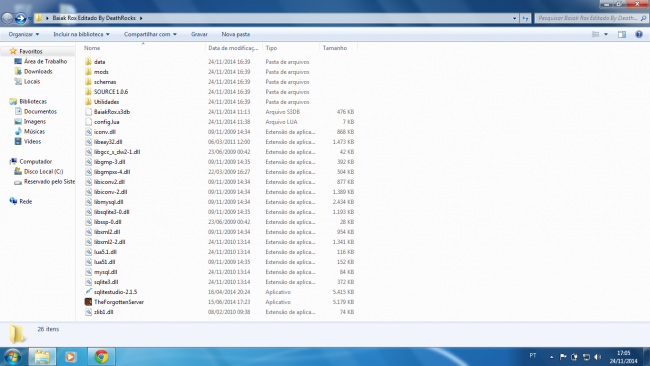Open the help question mark icon
The width and height of the screenshot is (650, 366).
click(639, 34)
